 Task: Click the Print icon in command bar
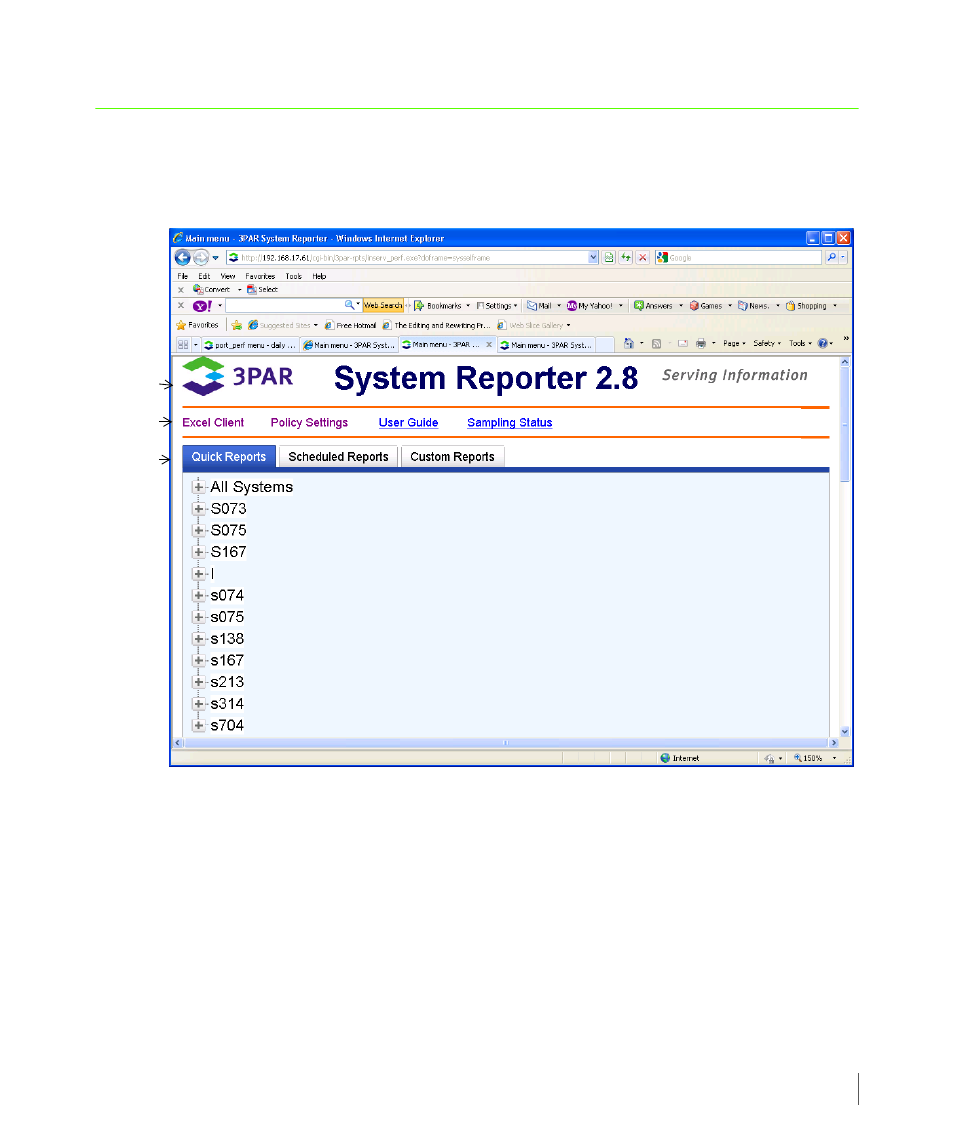701,343
